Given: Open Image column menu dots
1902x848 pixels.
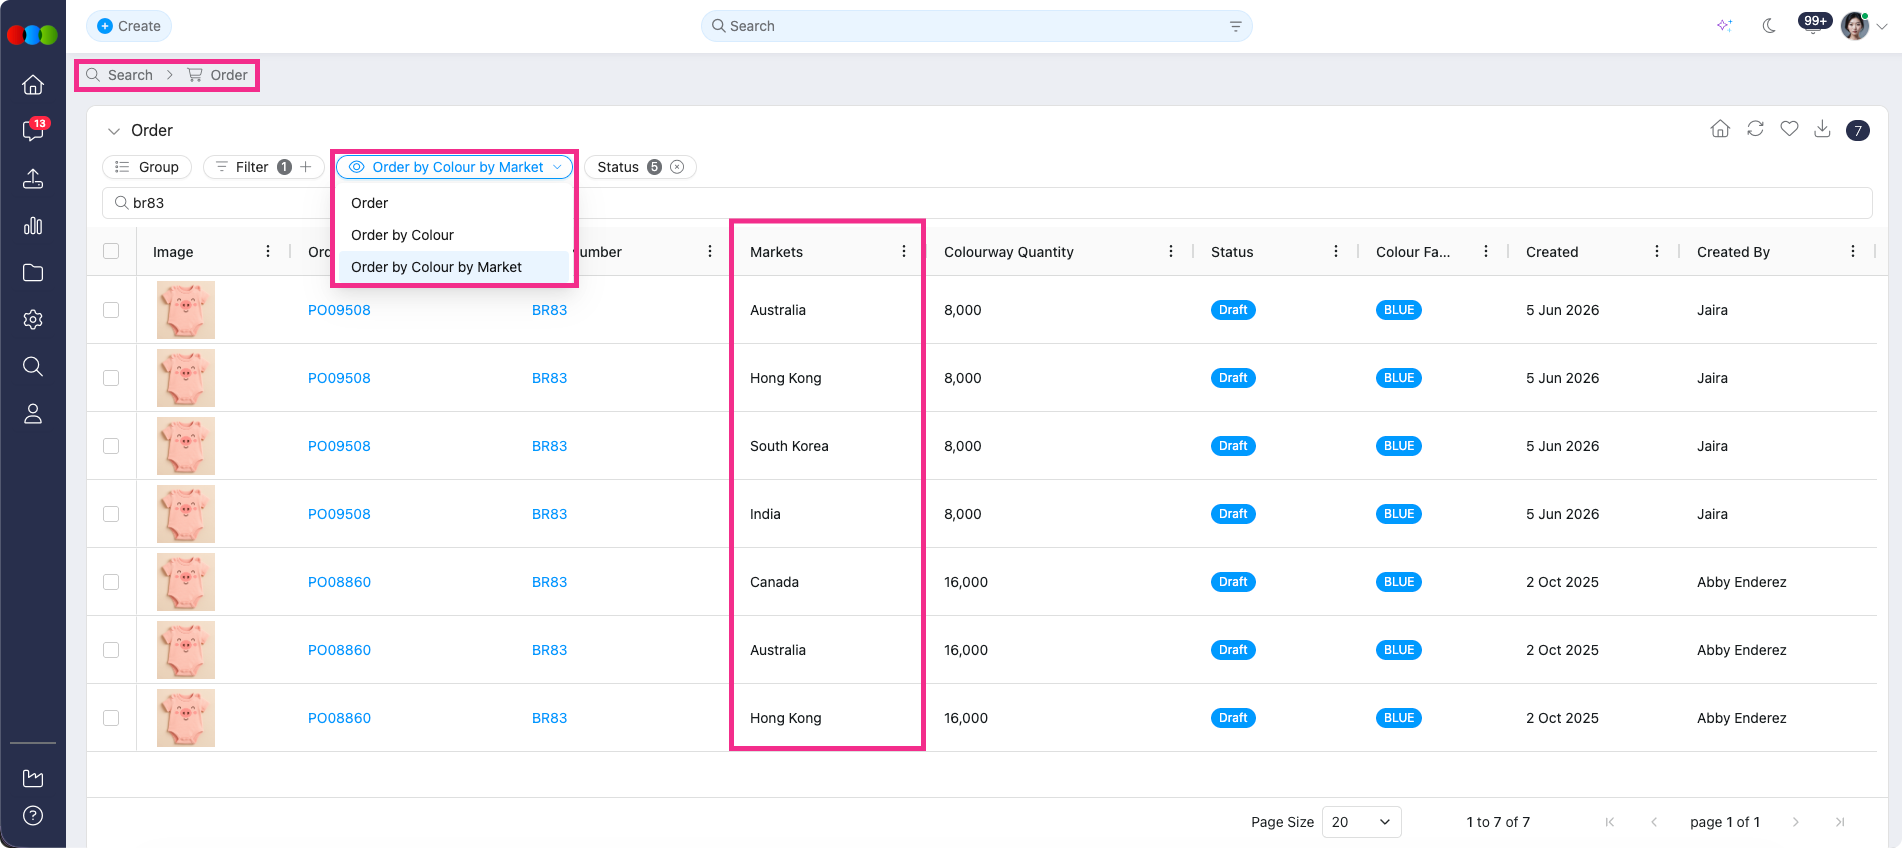Looking at the screenshot, I should coord(268,252).
